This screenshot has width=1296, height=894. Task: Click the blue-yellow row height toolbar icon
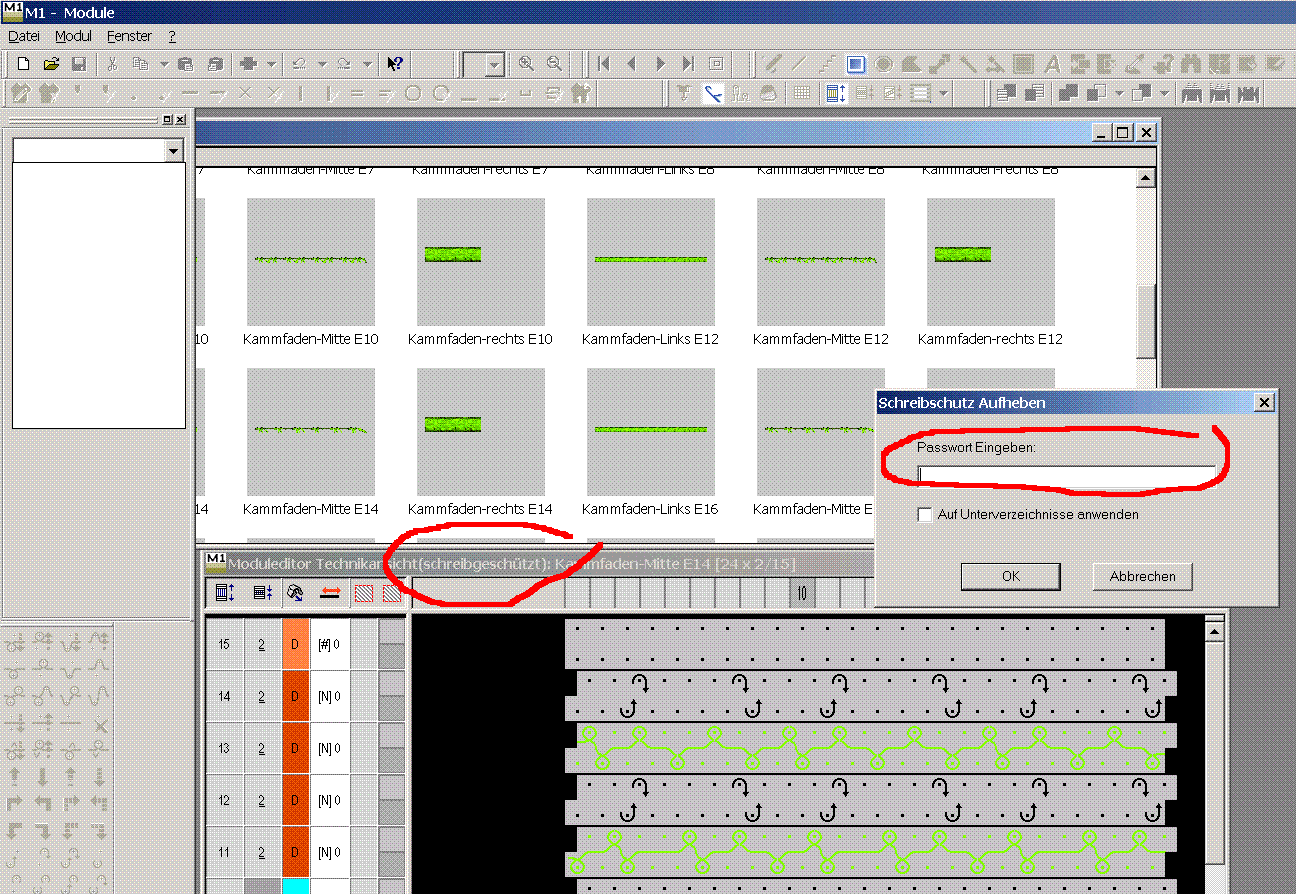(836, 94)
